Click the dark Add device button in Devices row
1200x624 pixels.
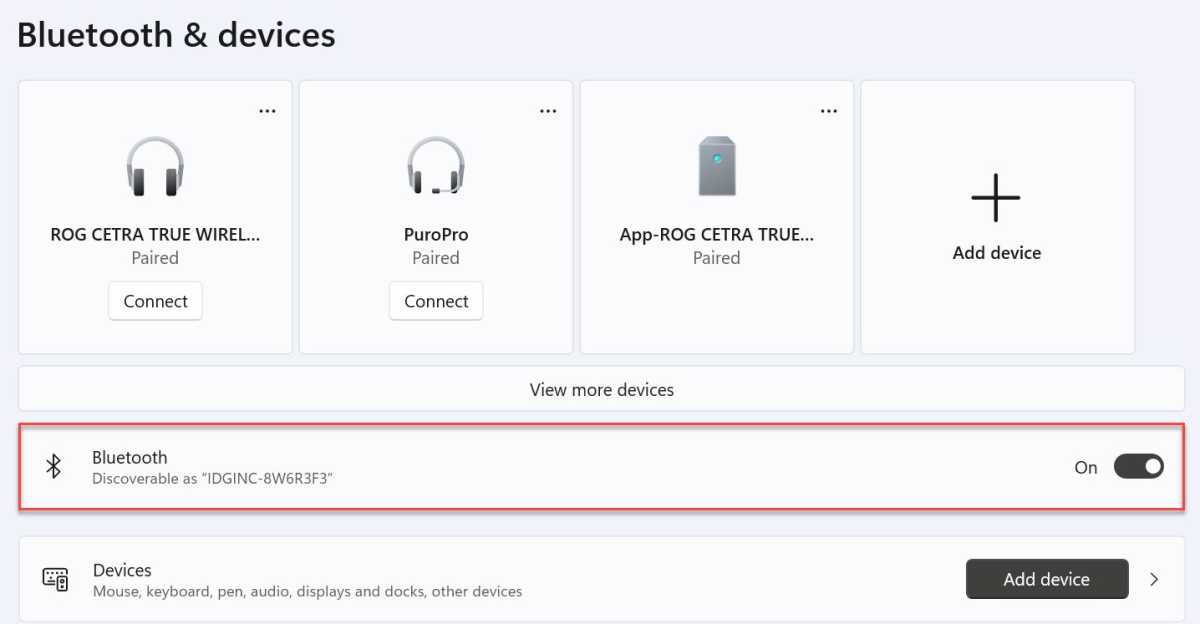1047,579
